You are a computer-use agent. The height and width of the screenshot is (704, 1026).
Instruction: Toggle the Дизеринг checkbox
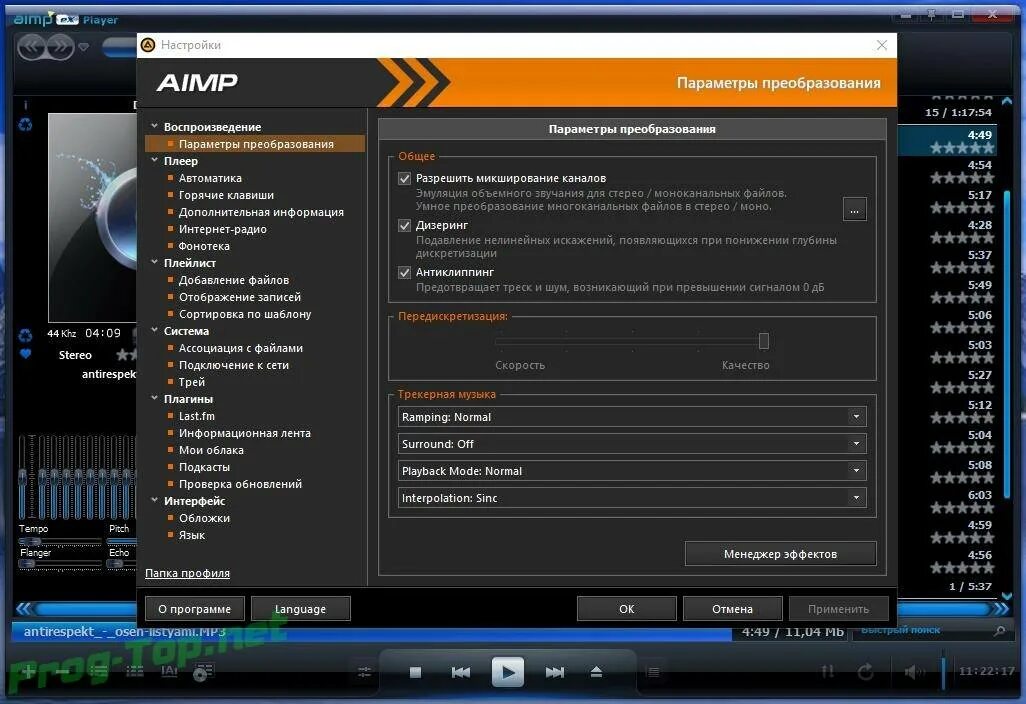404,225
